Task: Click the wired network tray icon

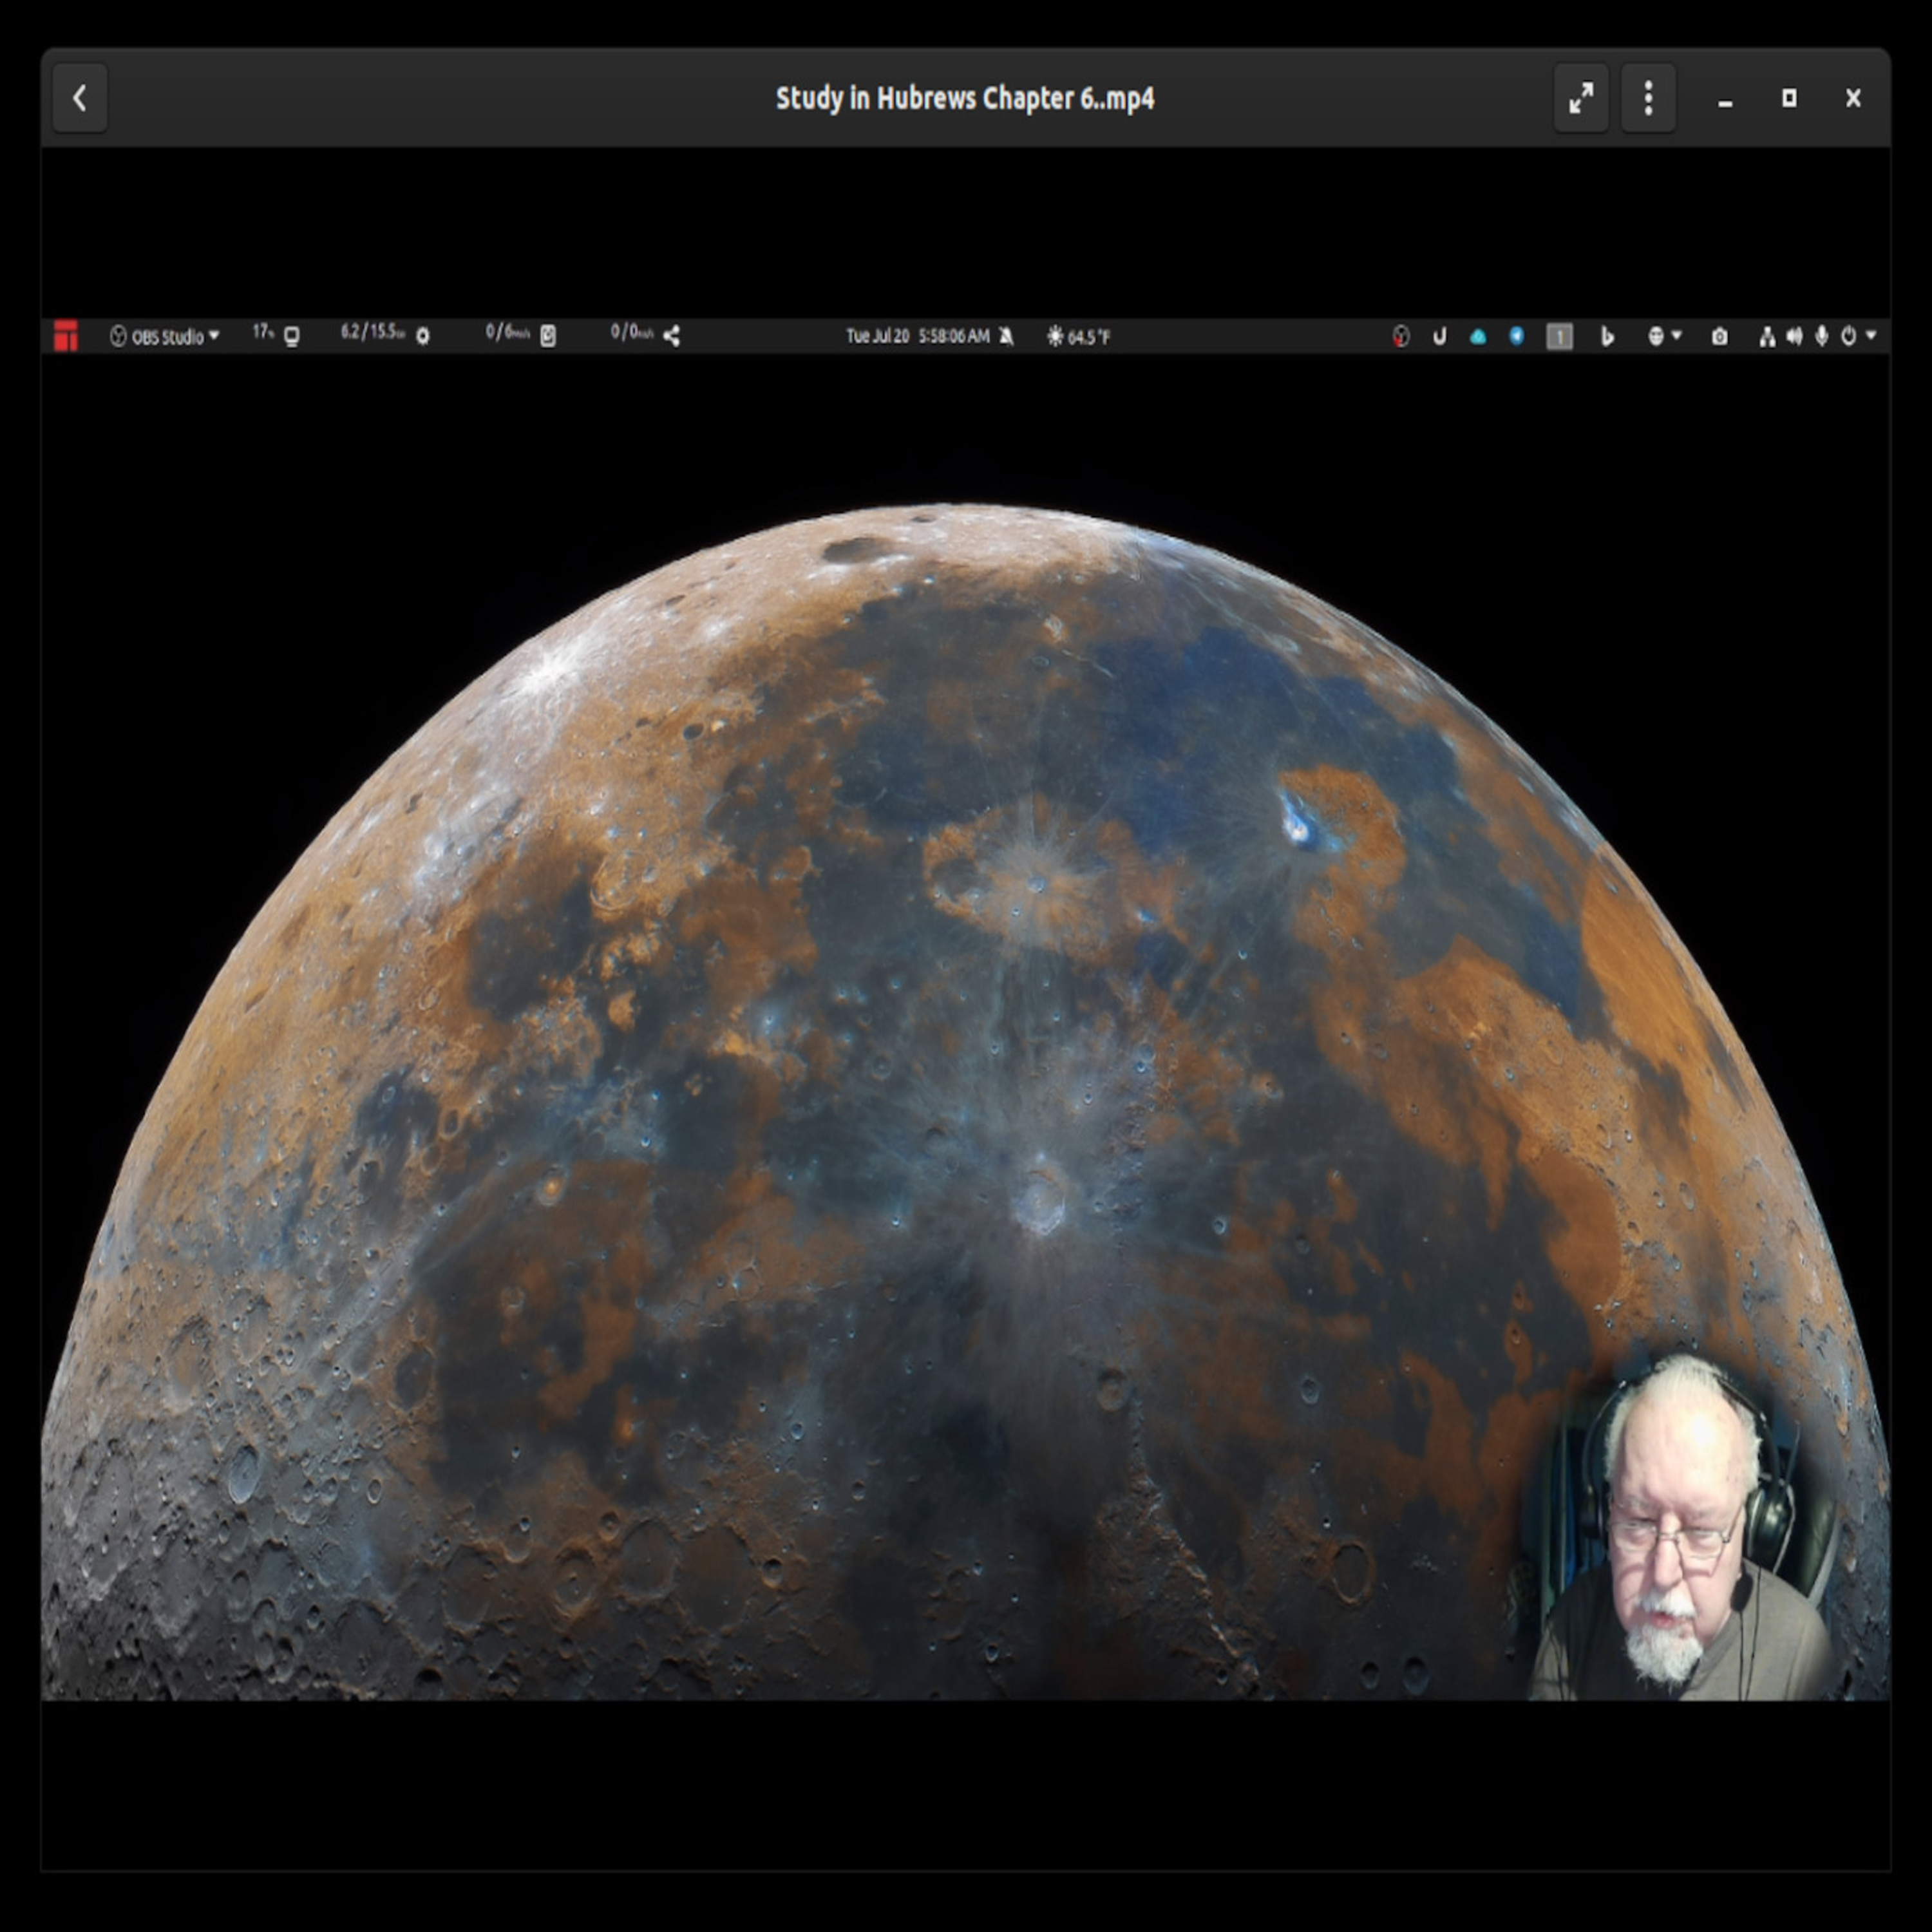Action: (1768, 337)
